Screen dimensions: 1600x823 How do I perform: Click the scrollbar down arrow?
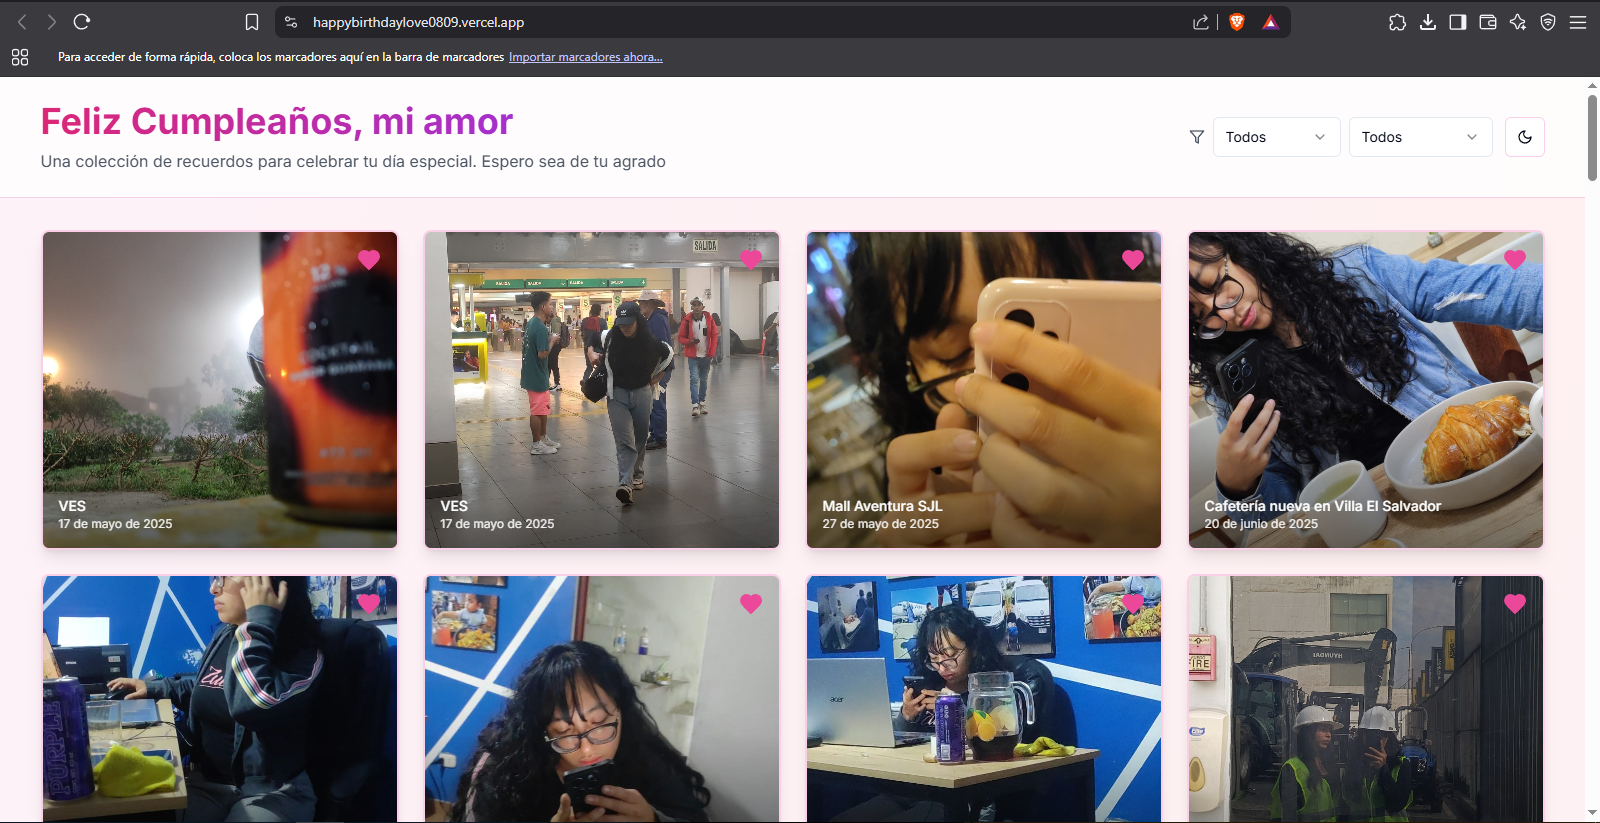1592,813
